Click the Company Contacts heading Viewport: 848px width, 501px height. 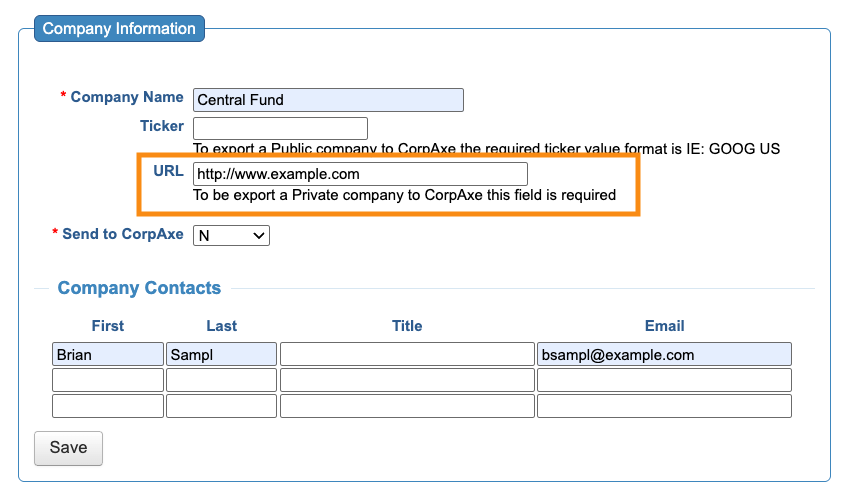coord(139,288)
